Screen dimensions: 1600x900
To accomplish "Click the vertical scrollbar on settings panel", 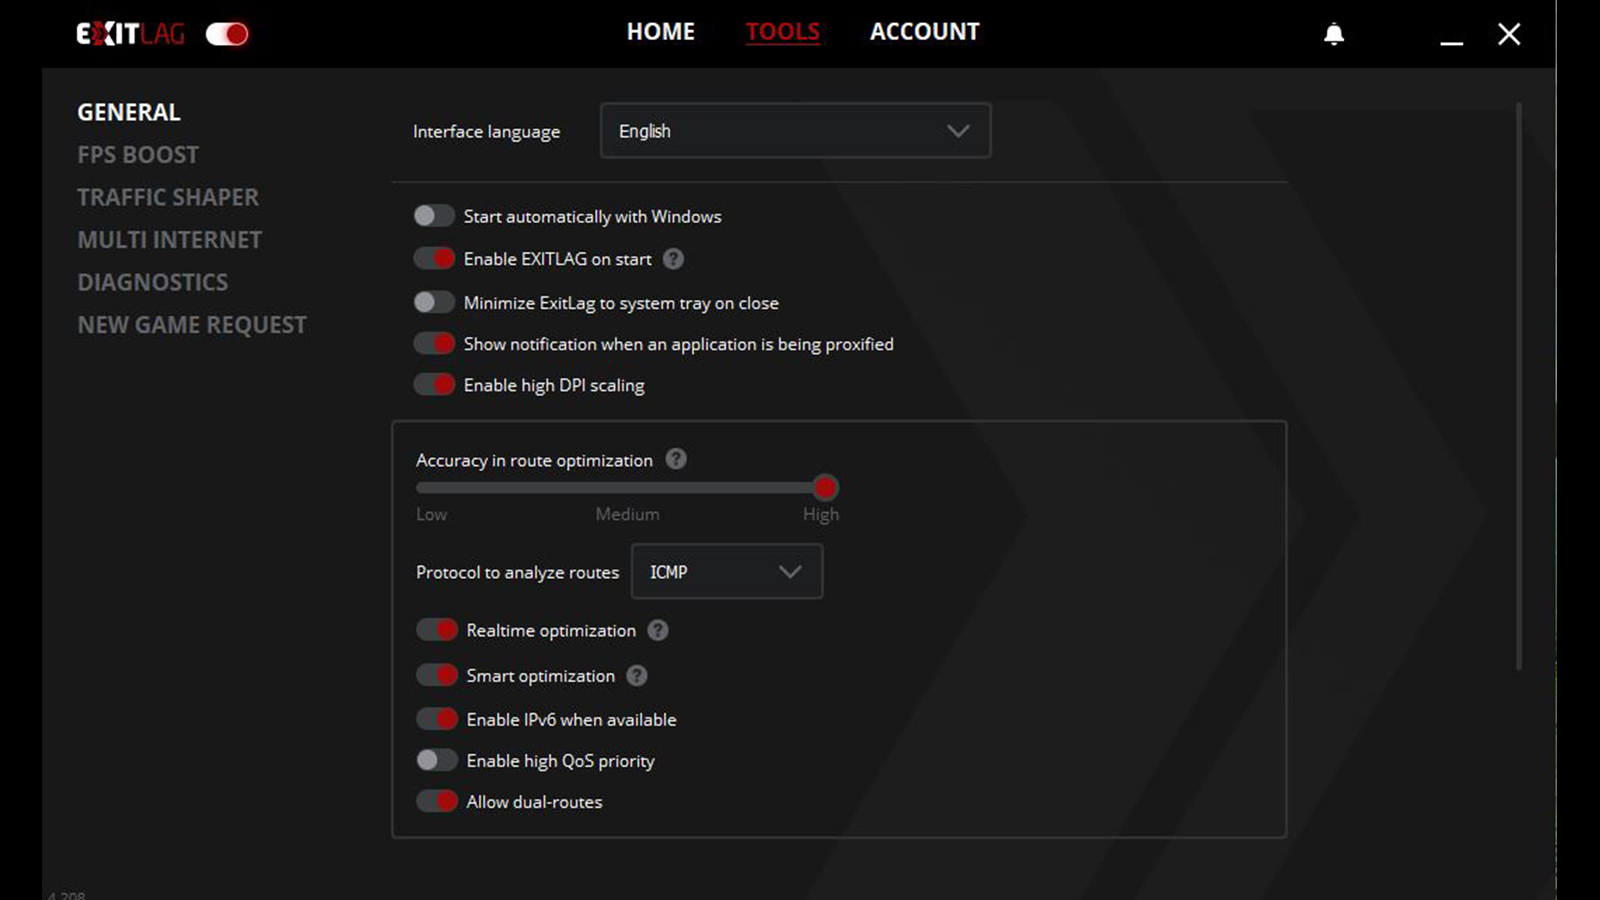I will coord(1518,386).
